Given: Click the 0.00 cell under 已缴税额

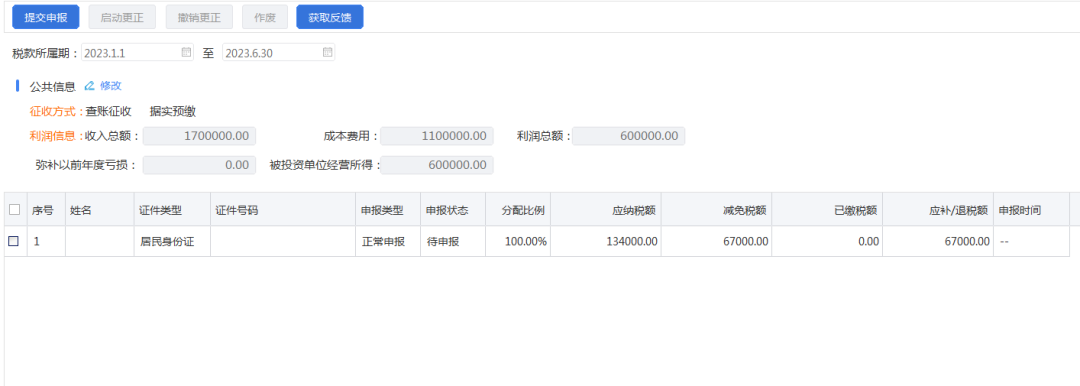Looking at the screenshot, I should pos(827,241).
